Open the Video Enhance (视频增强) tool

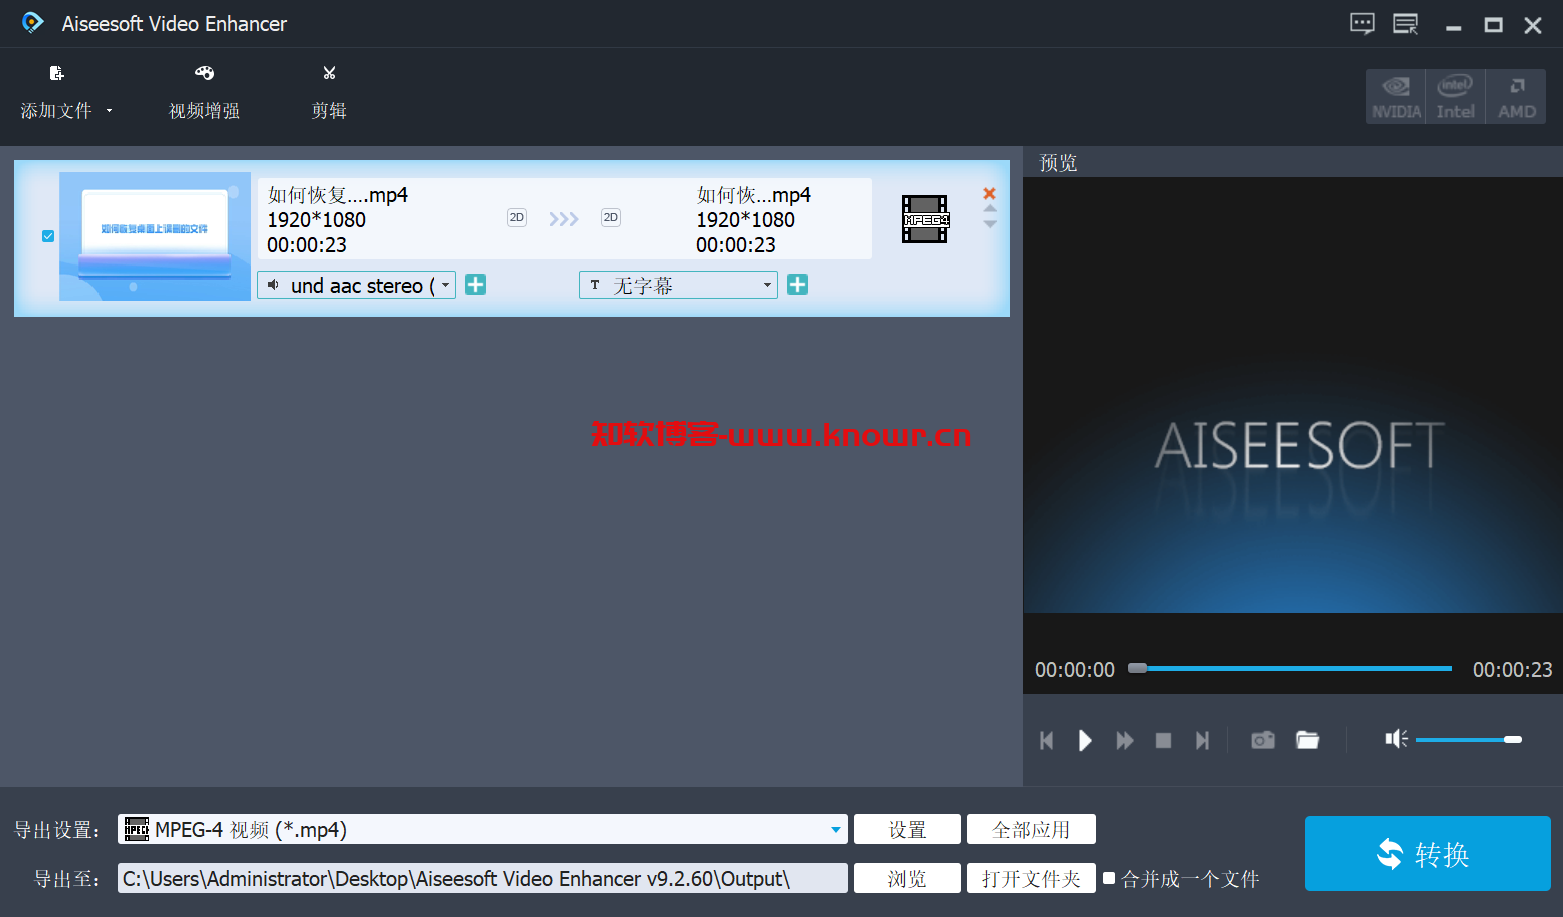click(204, 92)
